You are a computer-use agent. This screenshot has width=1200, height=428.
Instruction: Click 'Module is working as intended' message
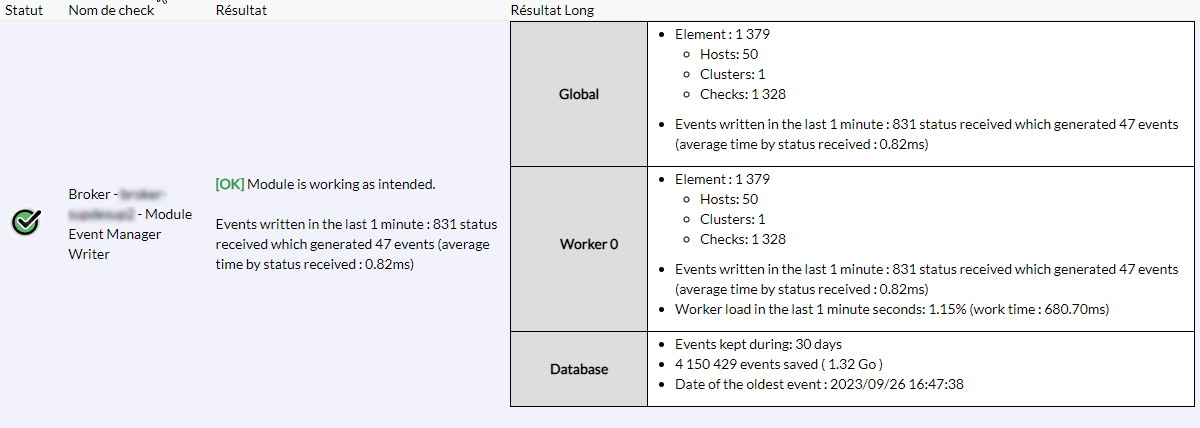(341, 185)
